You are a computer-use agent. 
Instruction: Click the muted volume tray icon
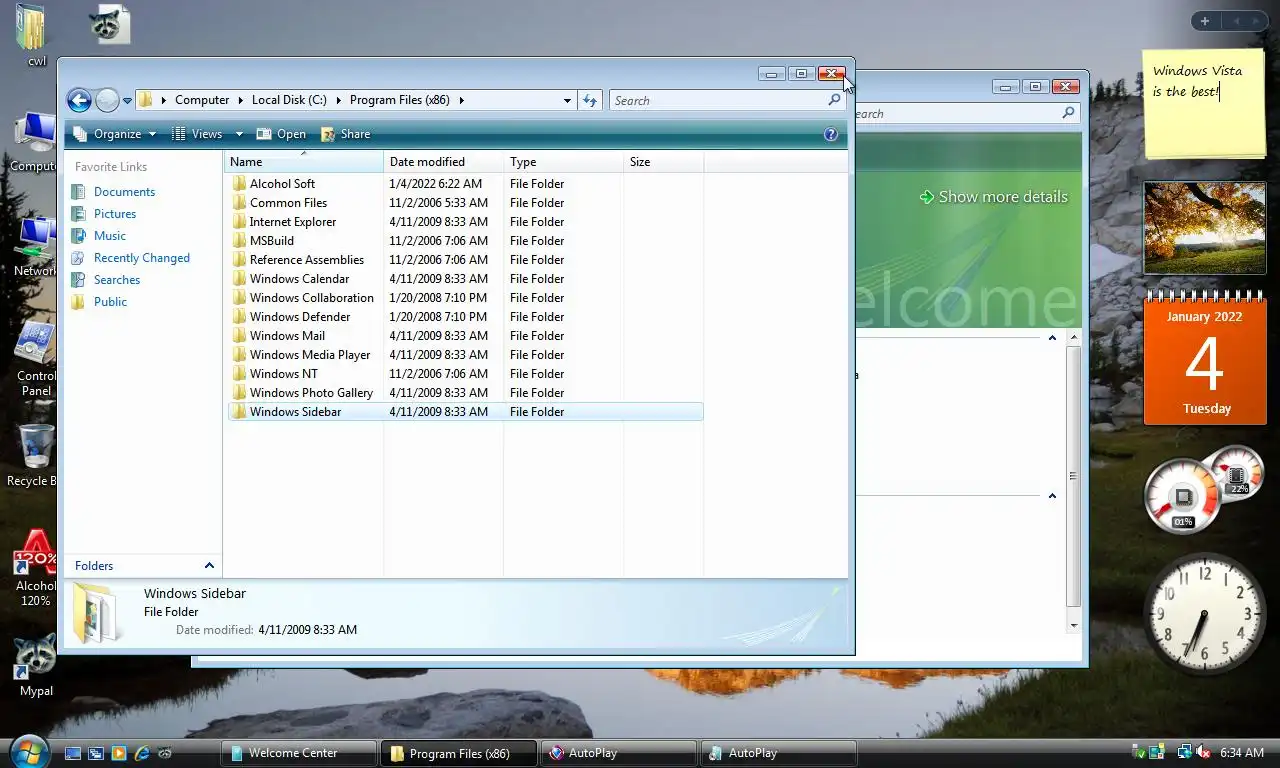tap(1203, 752)
